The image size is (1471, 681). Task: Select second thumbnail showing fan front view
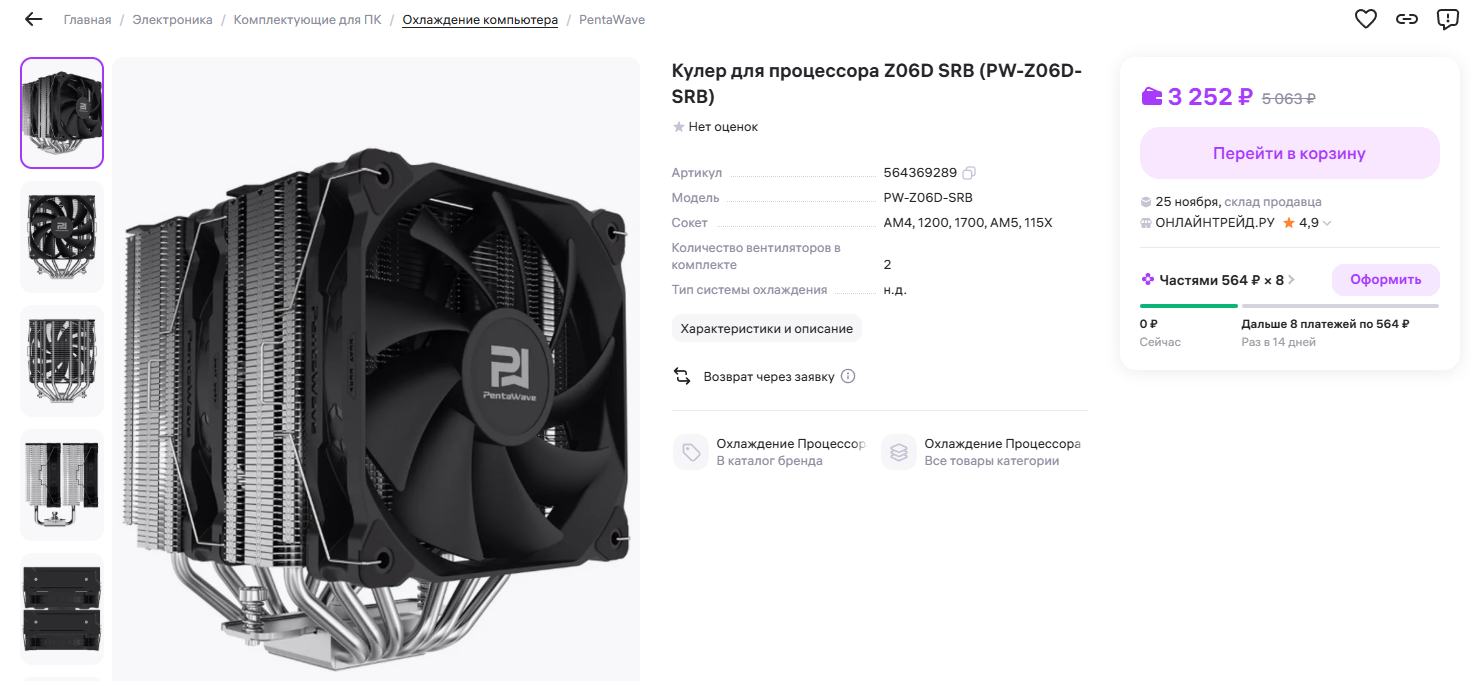pos(62,237)
